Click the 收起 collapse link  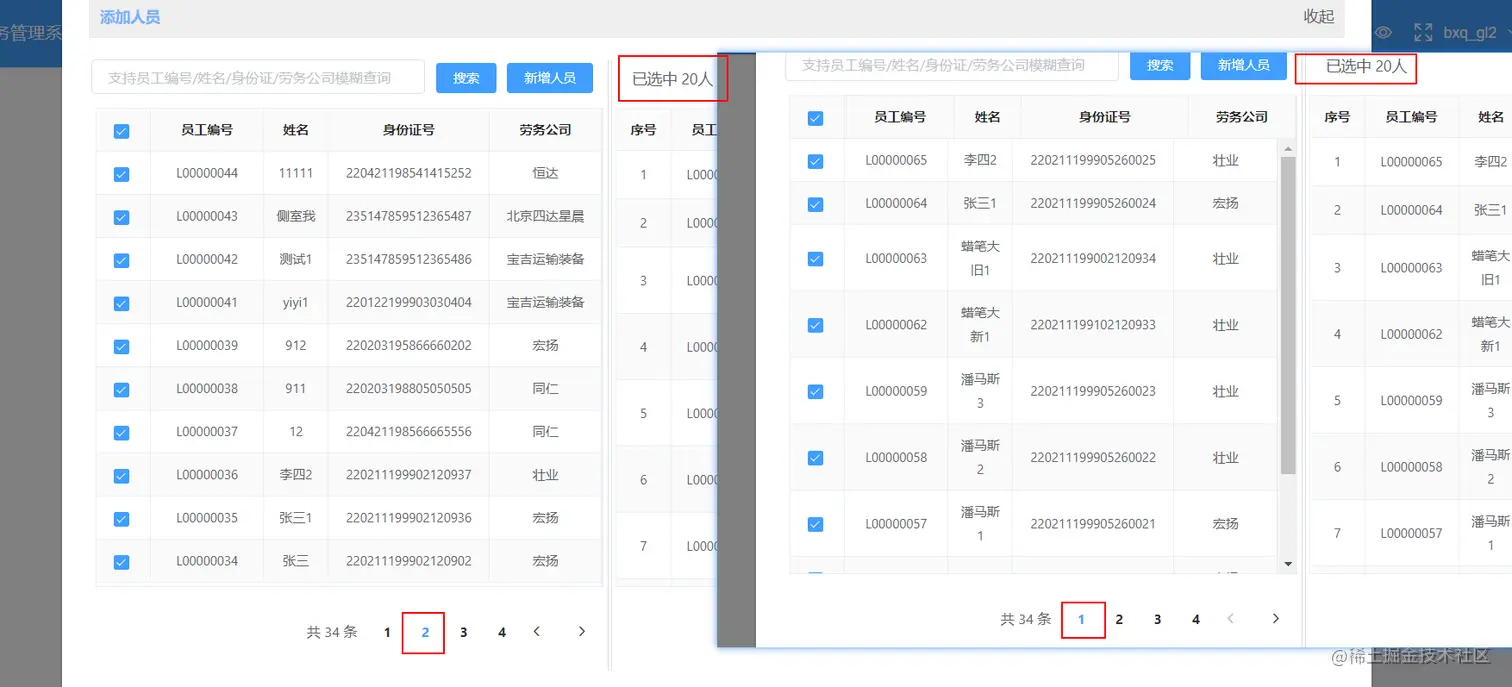point(1318,16)
